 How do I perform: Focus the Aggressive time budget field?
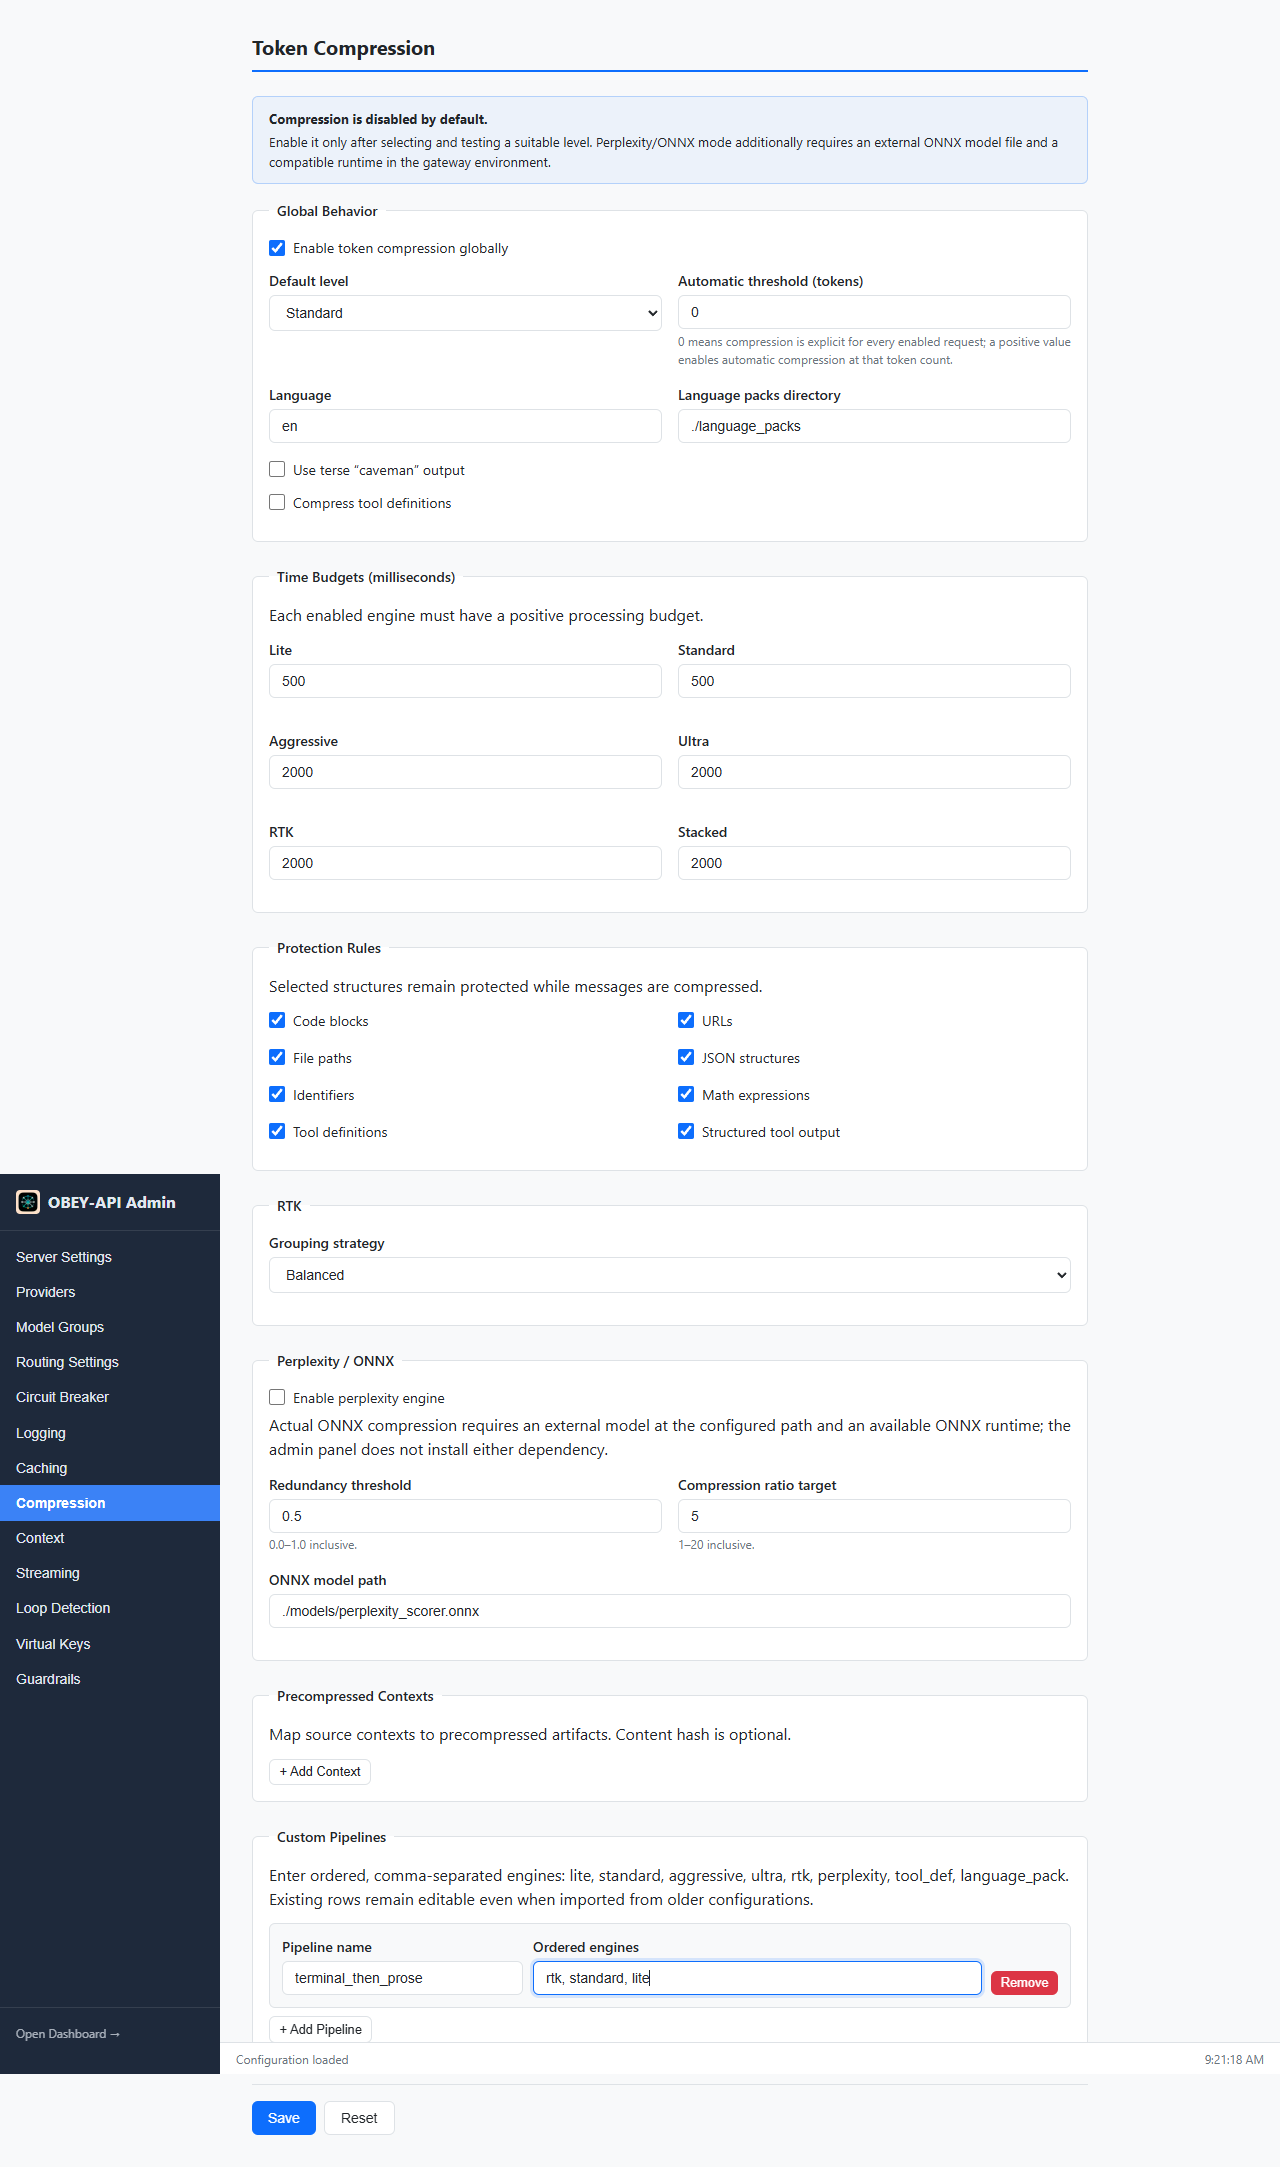(x=465, y=772)
